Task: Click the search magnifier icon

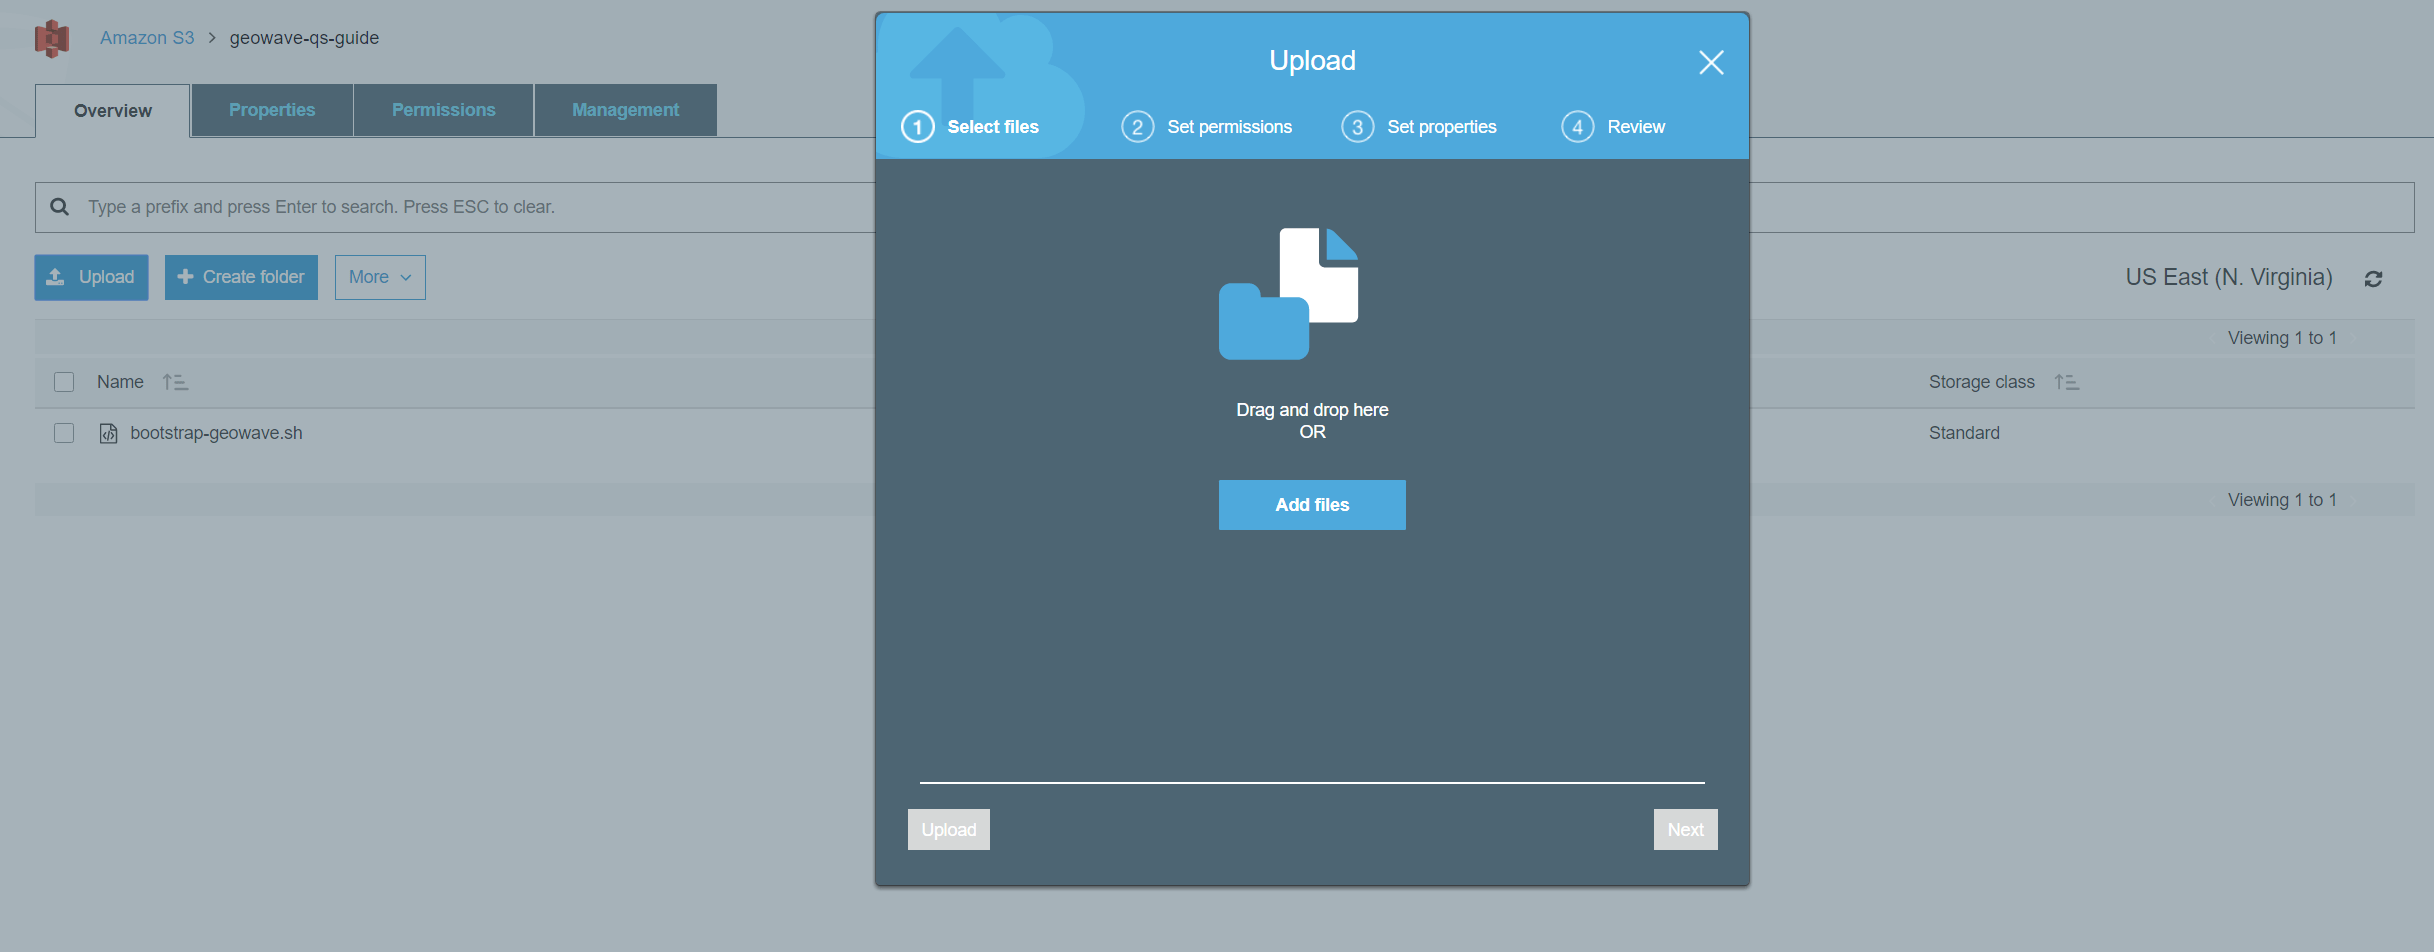Action: [x=60, y=207]
